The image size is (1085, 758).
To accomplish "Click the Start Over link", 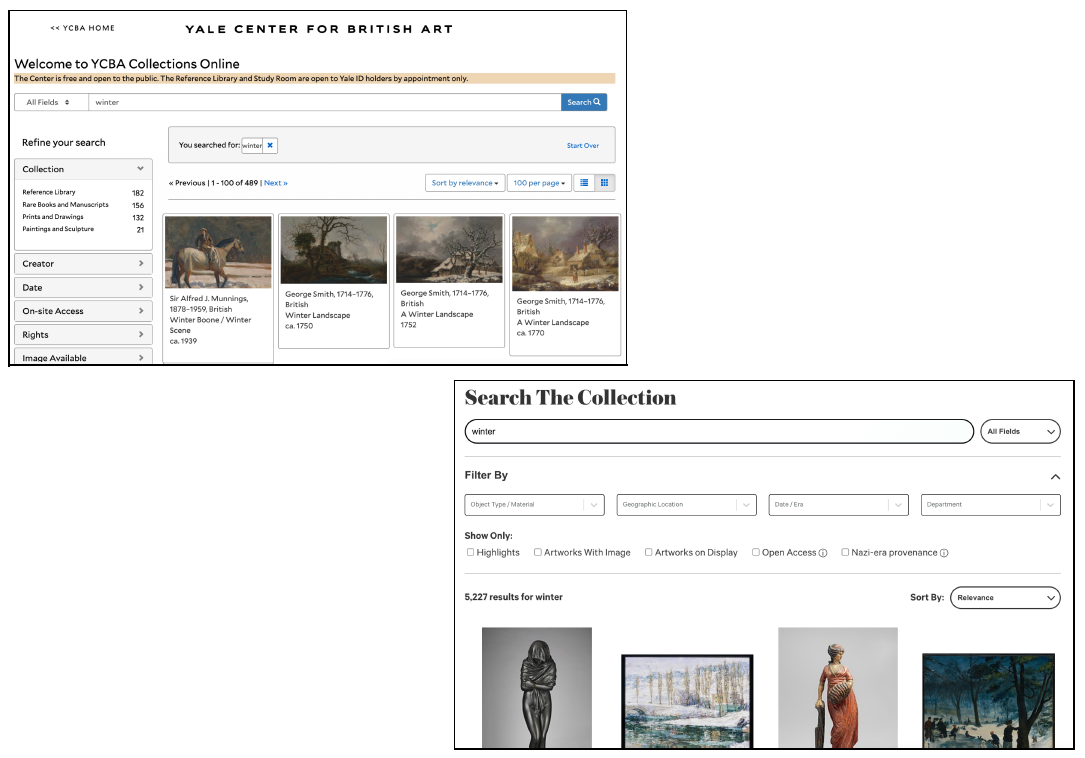I will coord(583,146).
